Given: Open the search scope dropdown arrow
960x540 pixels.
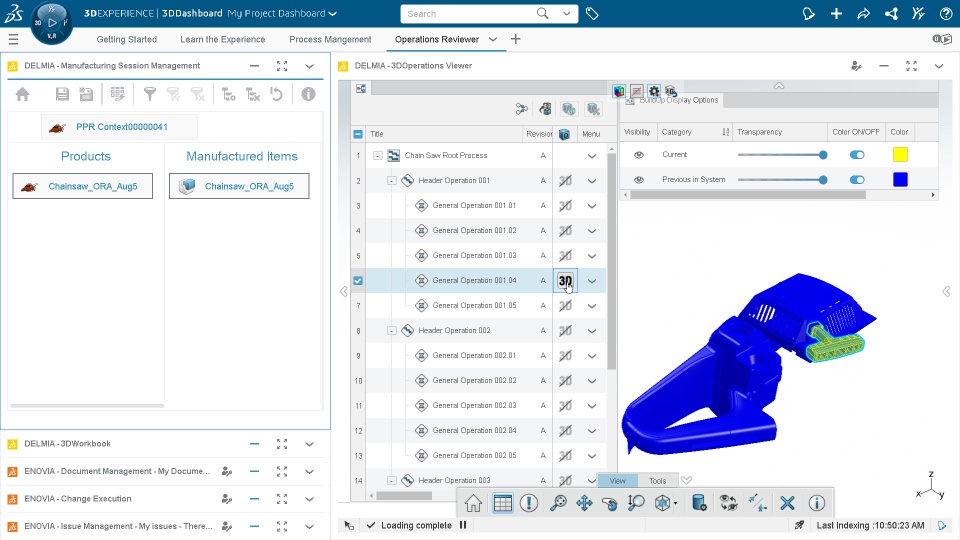Looking at the screenshot, I should click(x=566, y=13).
